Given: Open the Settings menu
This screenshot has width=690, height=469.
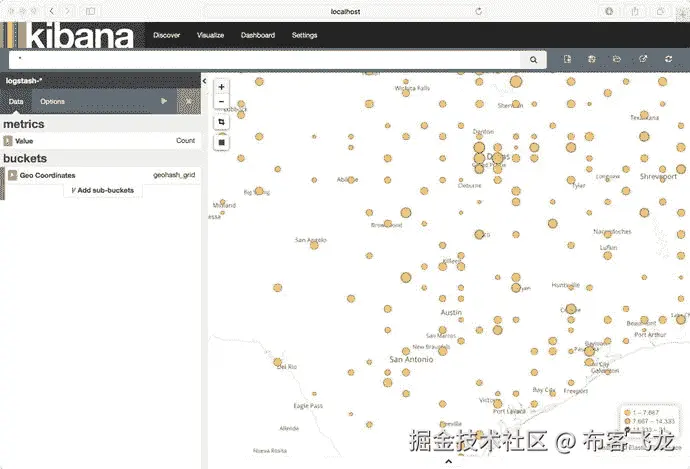Looking at the screenshot, I should (x=305, y=35).
